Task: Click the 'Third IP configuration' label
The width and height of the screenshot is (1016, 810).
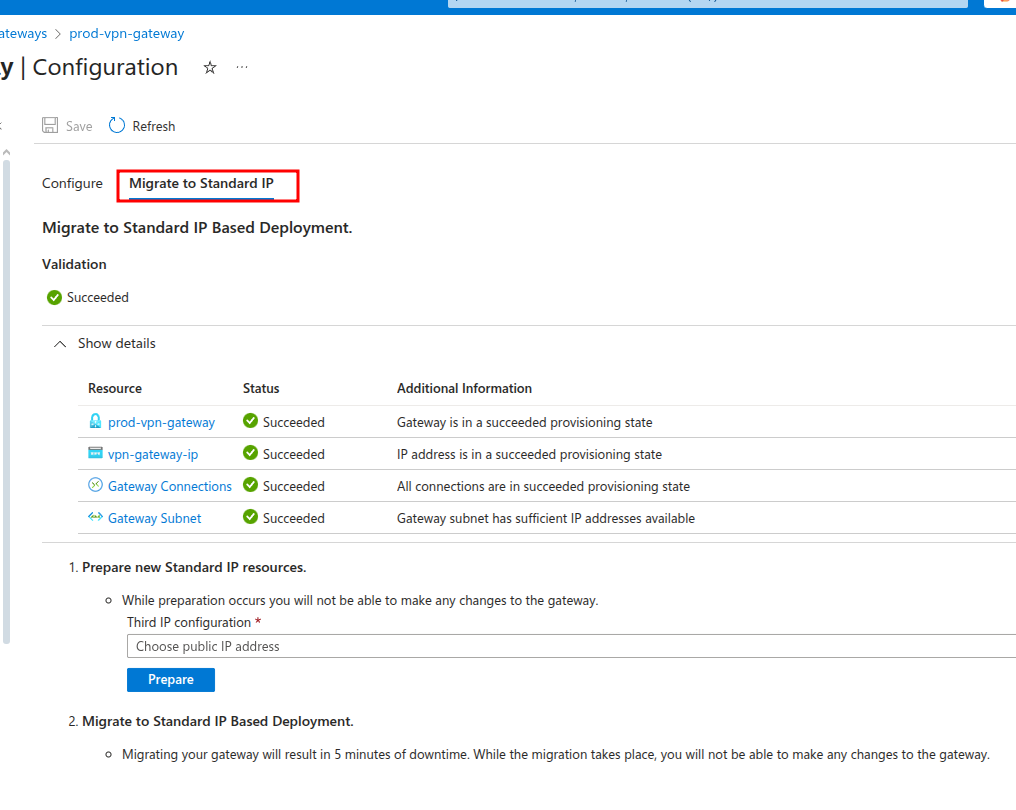Action: [189, 623]
